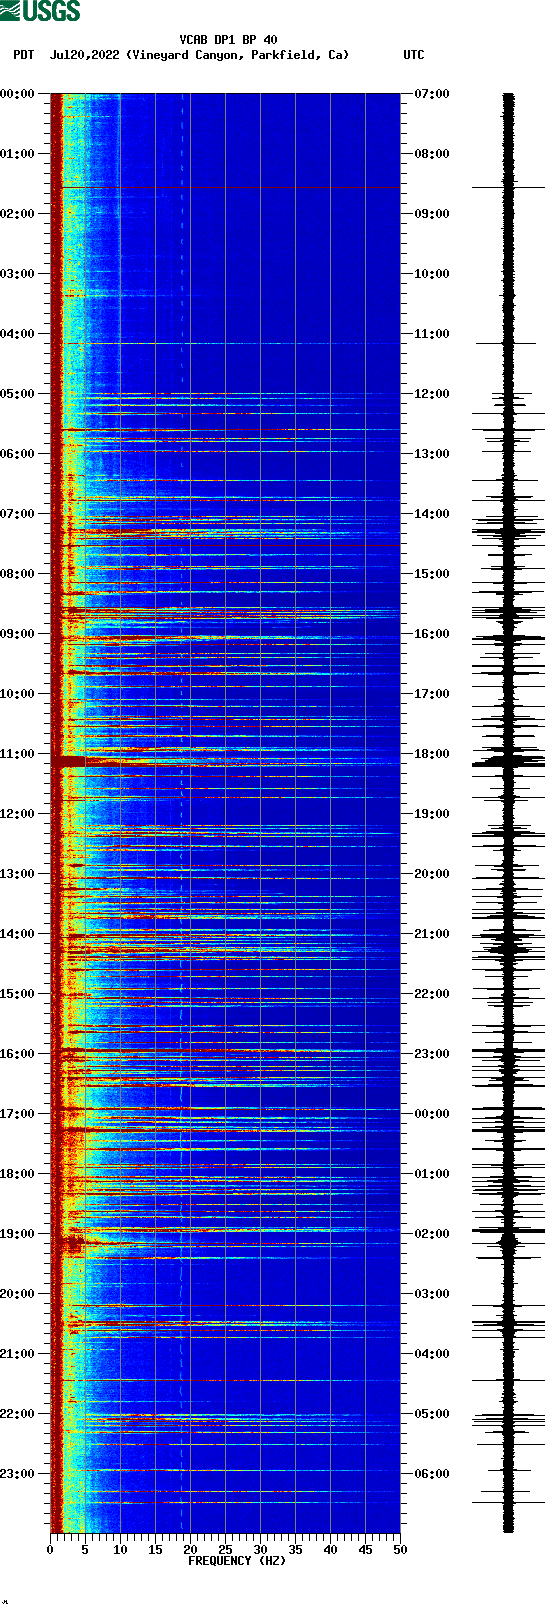Select the title text VCAB DP1 BP 40

coord(229,40)
